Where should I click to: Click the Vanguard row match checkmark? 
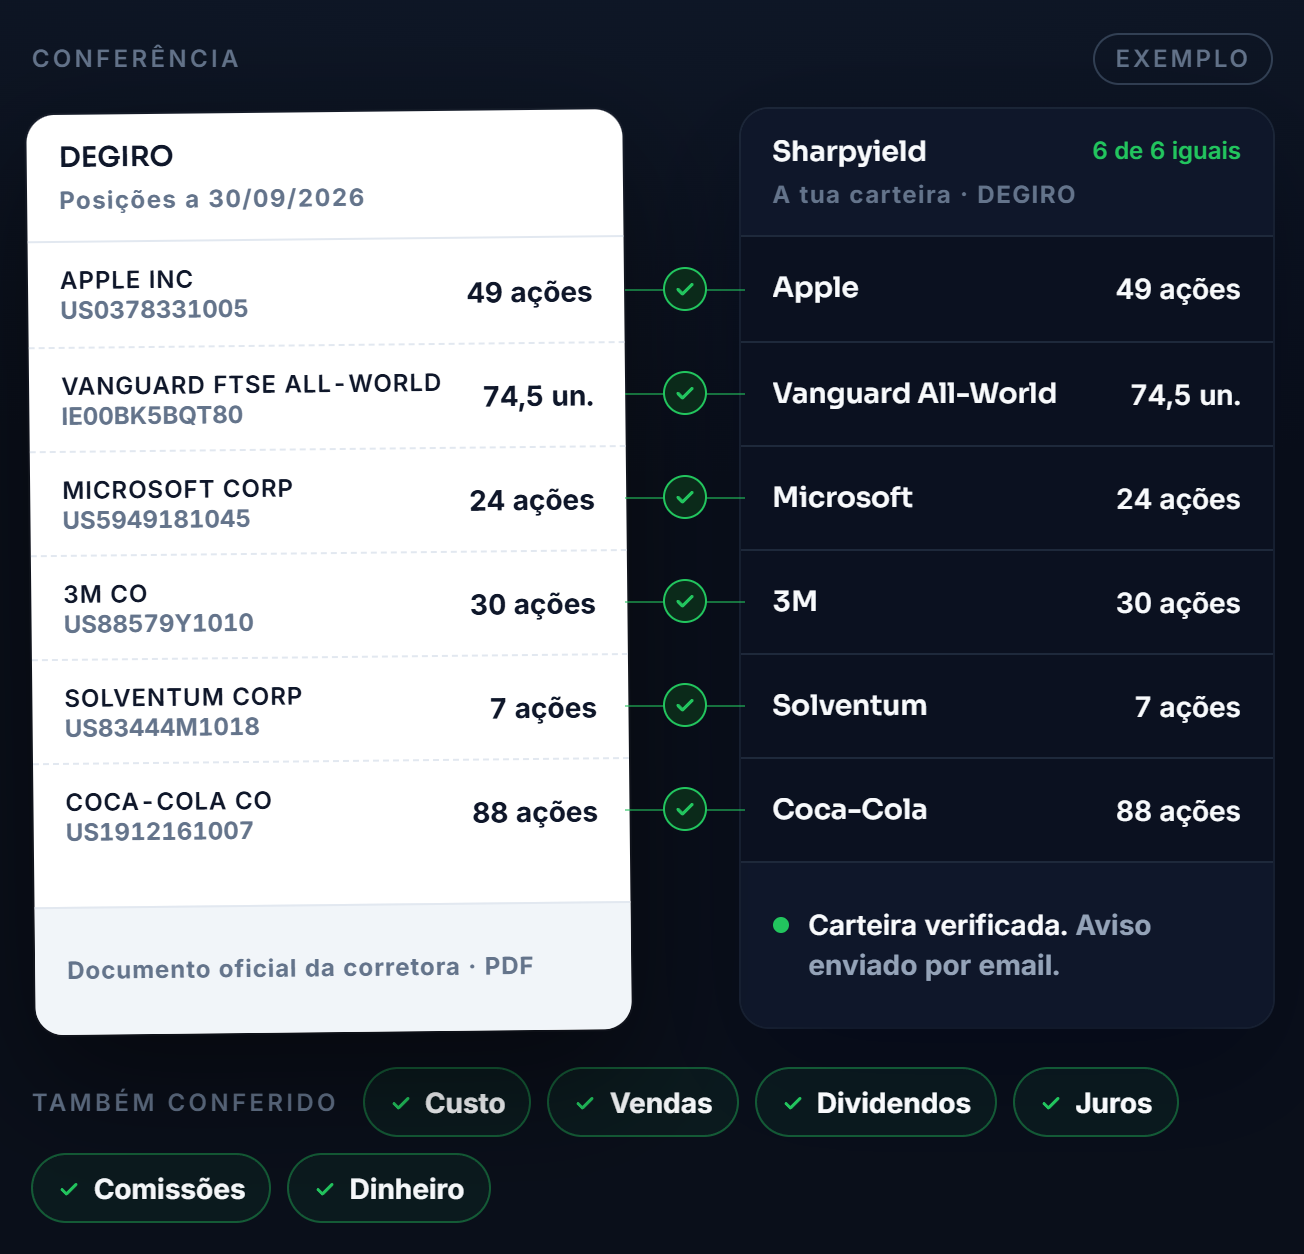(685, 393)
